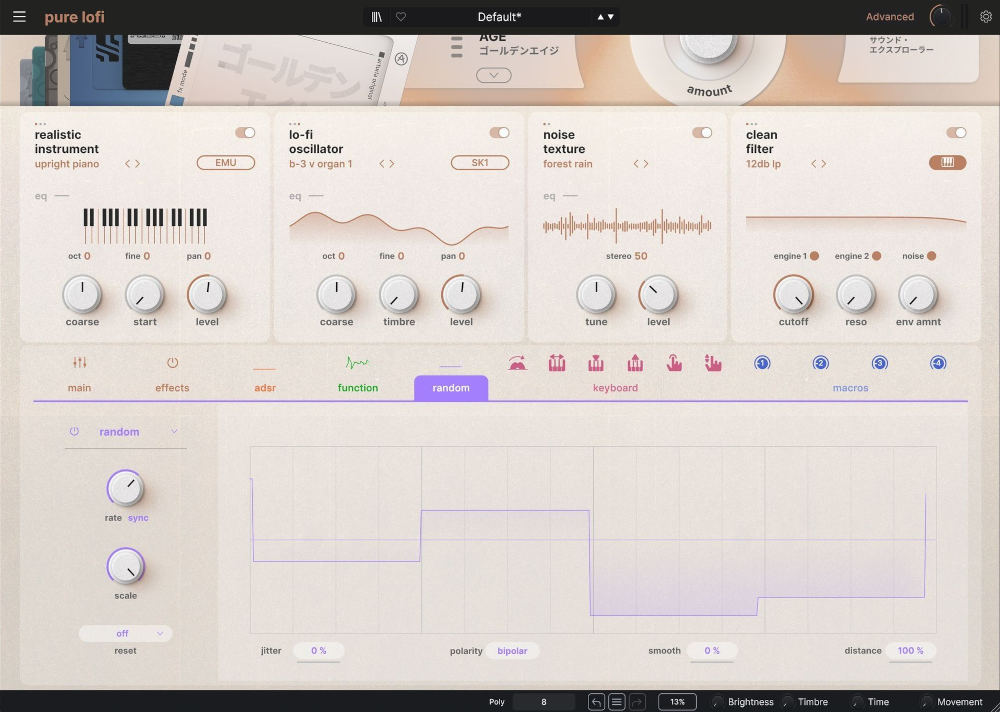The width and height of the screenshot is (1000, 712).
Task: Click the undo arrow in bottom bar
Action: (596, 702)
